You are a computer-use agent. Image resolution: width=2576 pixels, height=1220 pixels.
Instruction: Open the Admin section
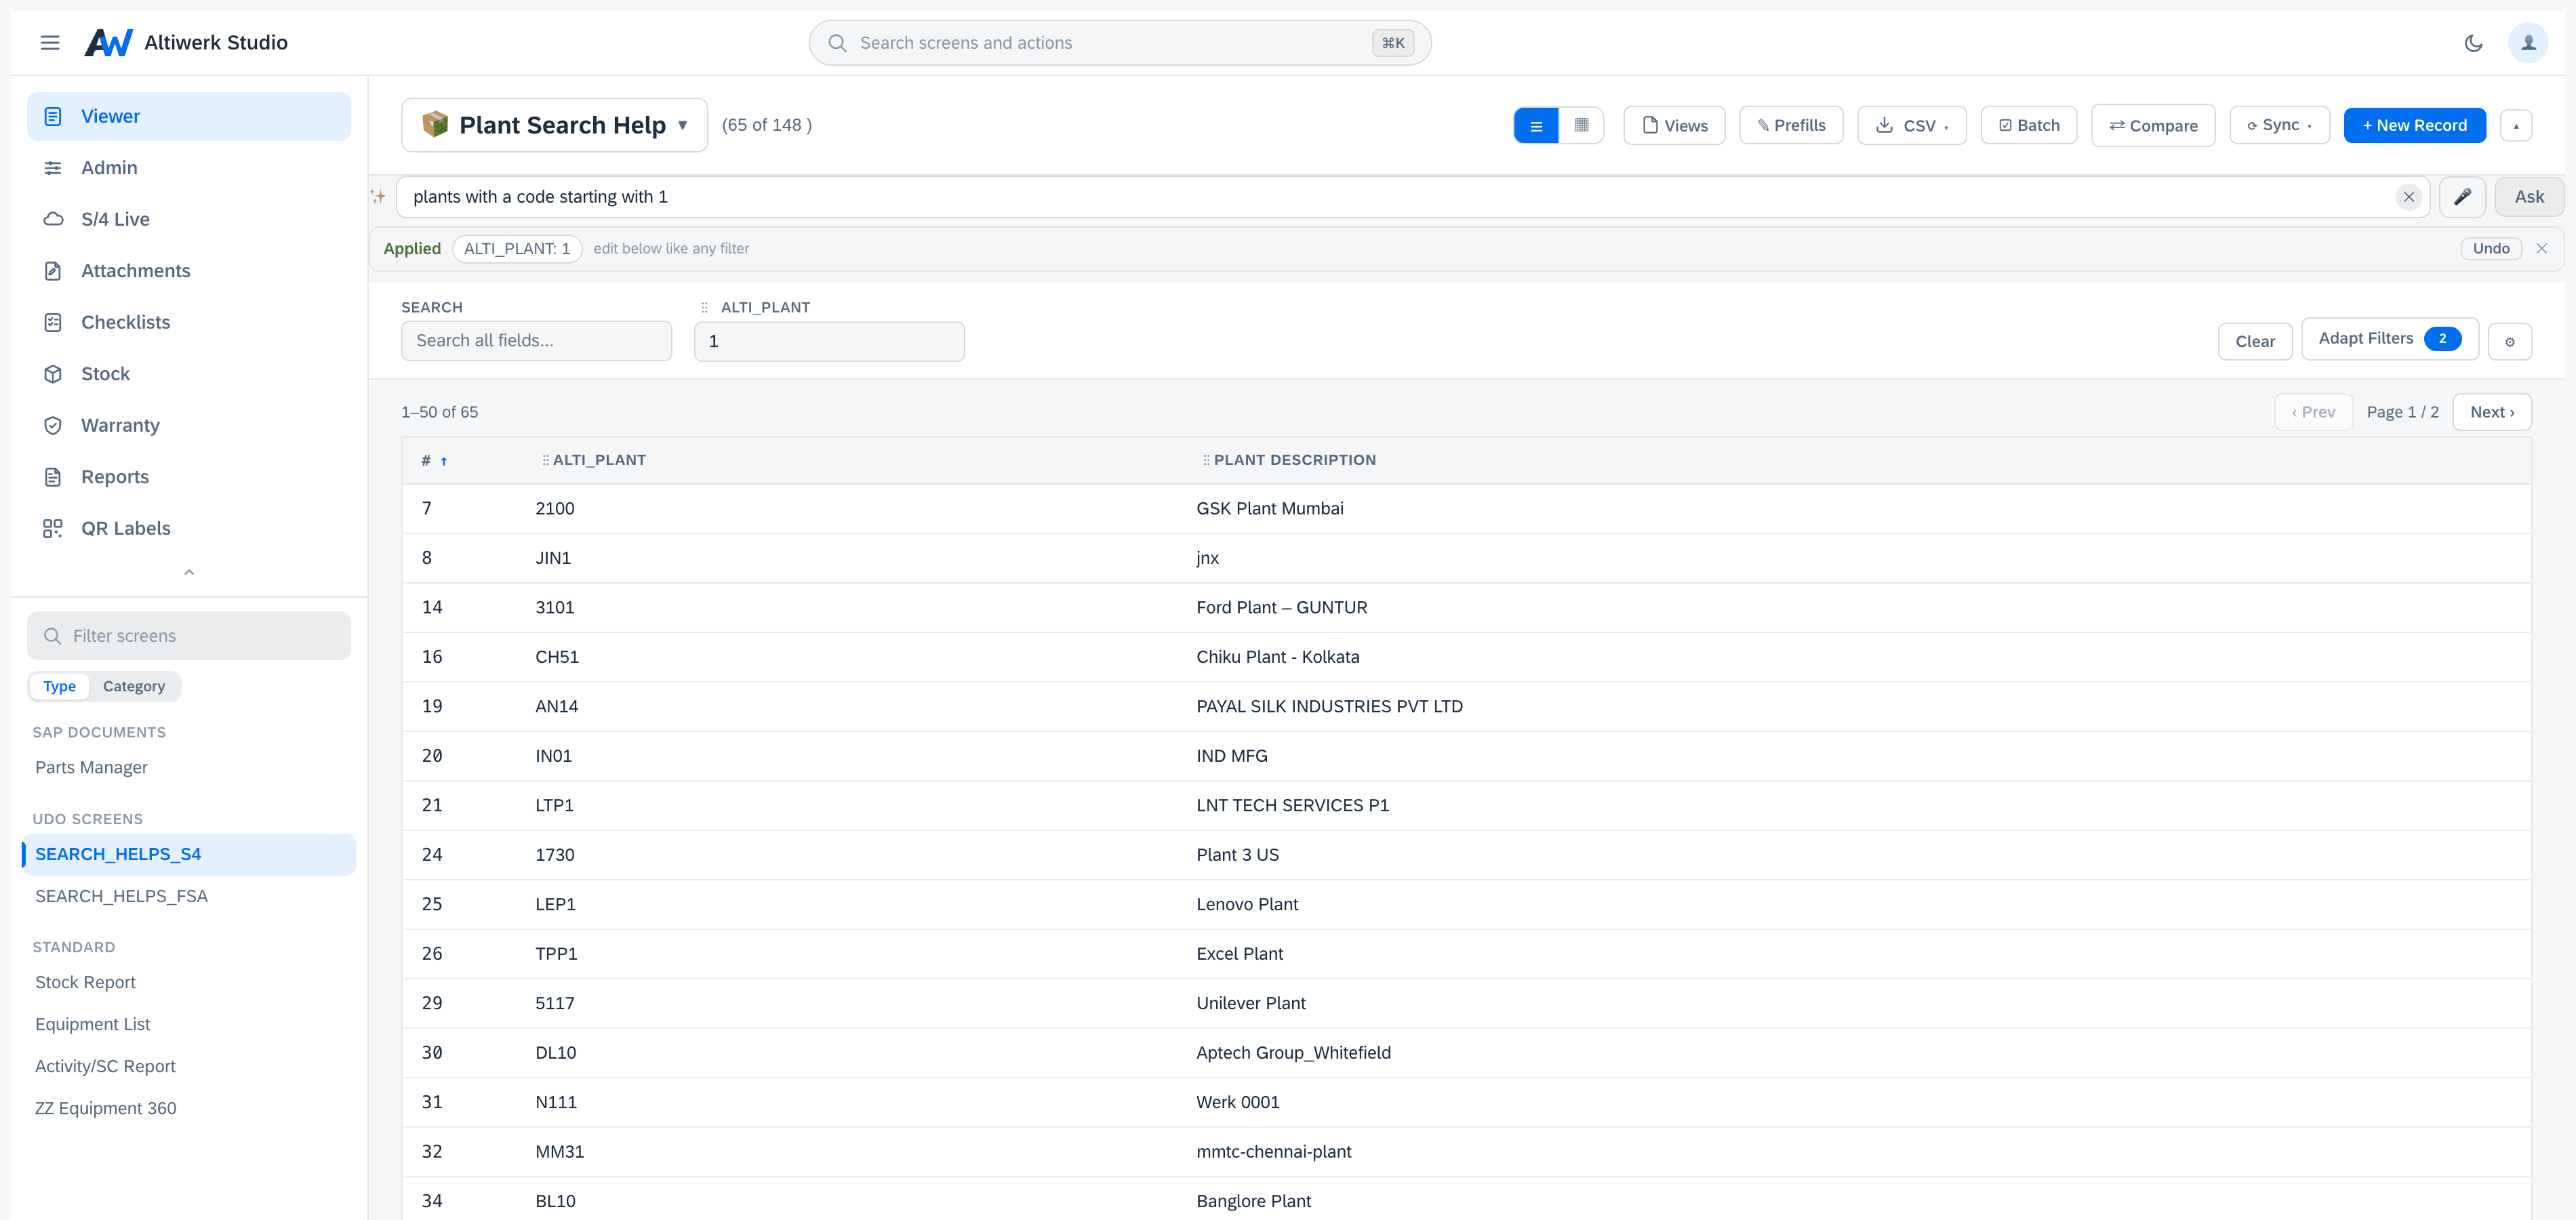tap(189, 168)
